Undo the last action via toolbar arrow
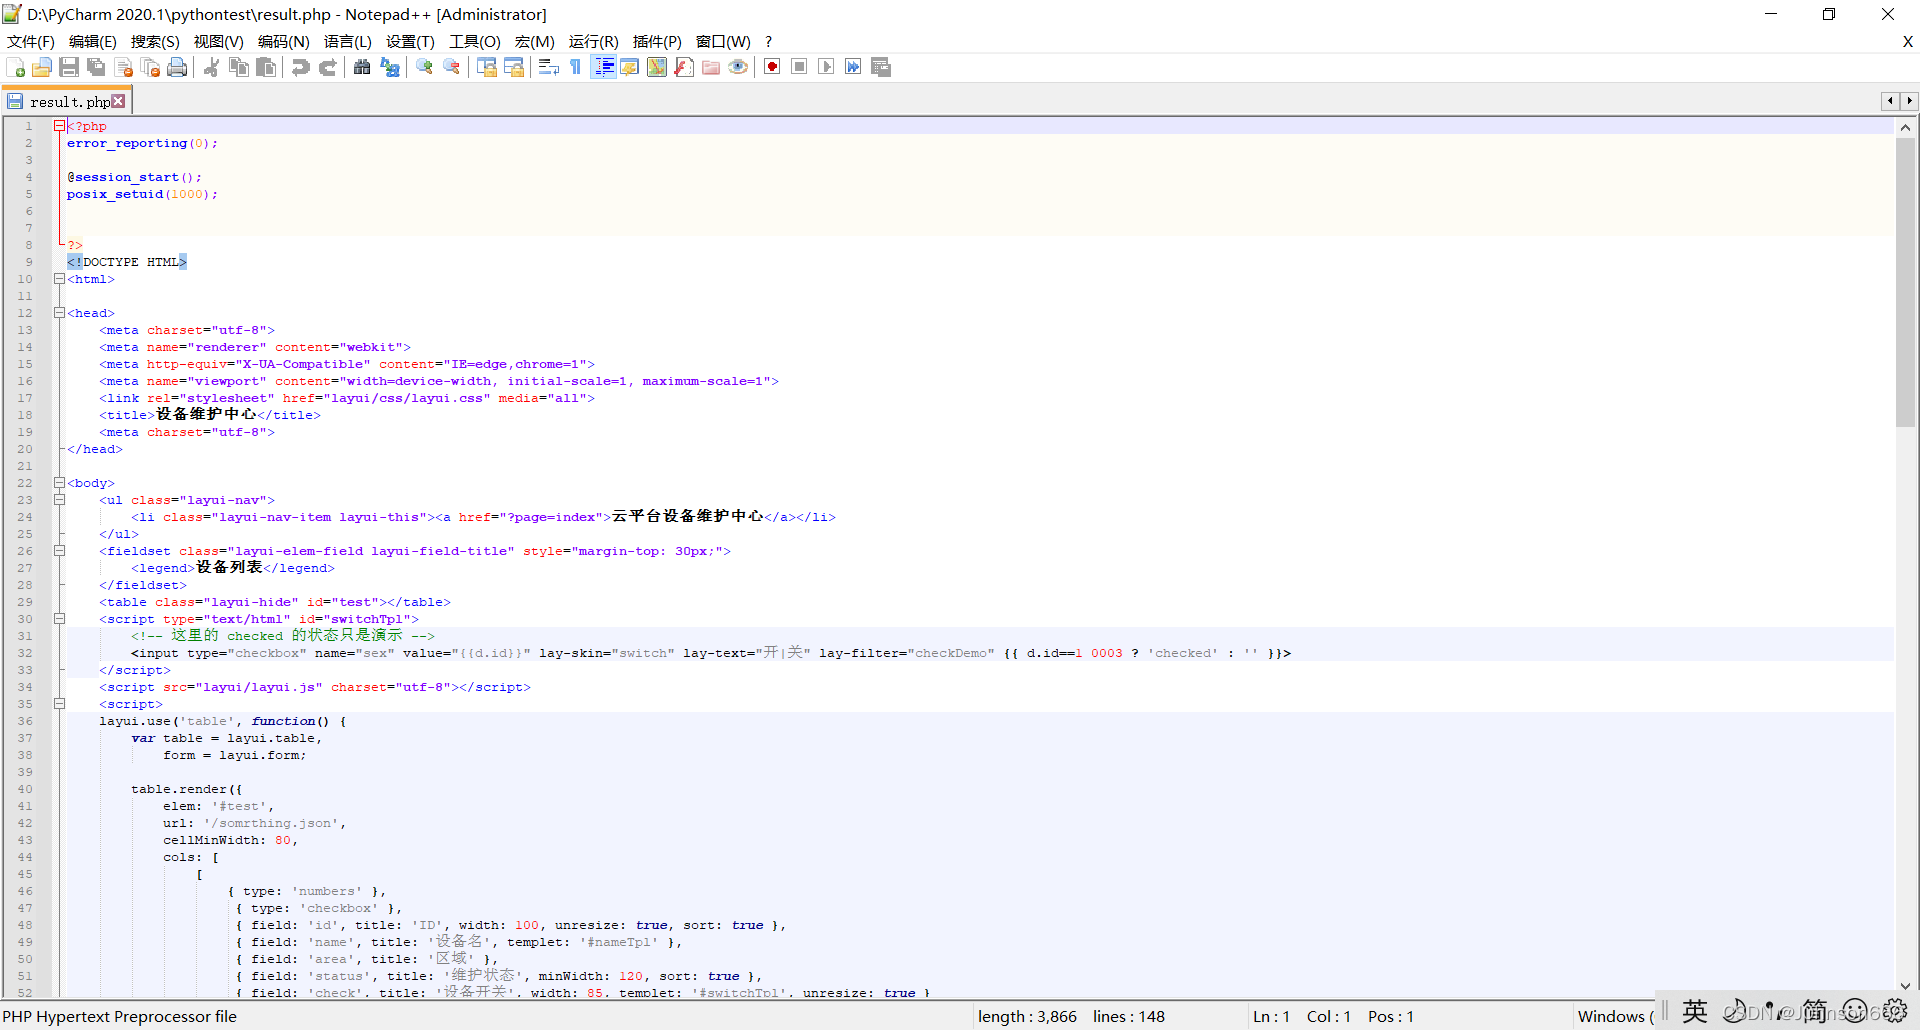The height and width of the screenshot is (1030, 1920). coord(300,67)
